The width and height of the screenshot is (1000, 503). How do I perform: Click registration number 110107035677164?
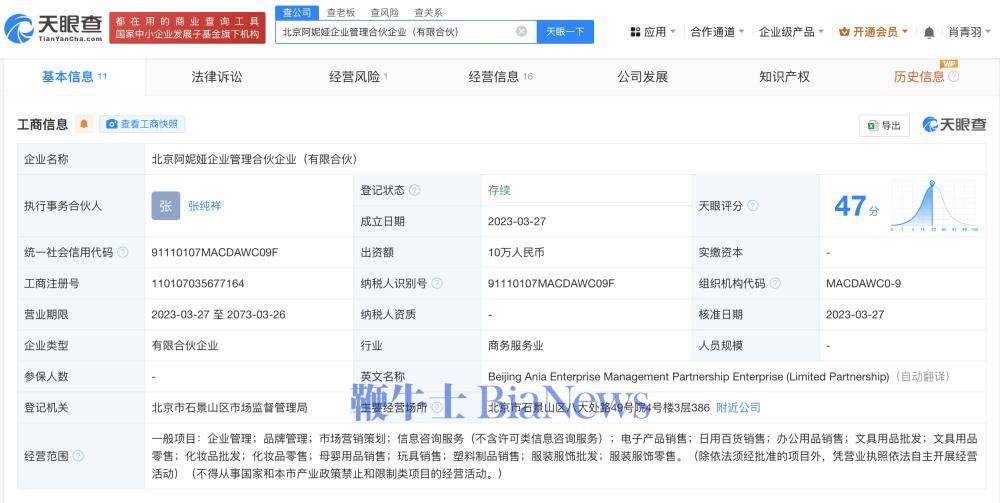tap(198, 284)
